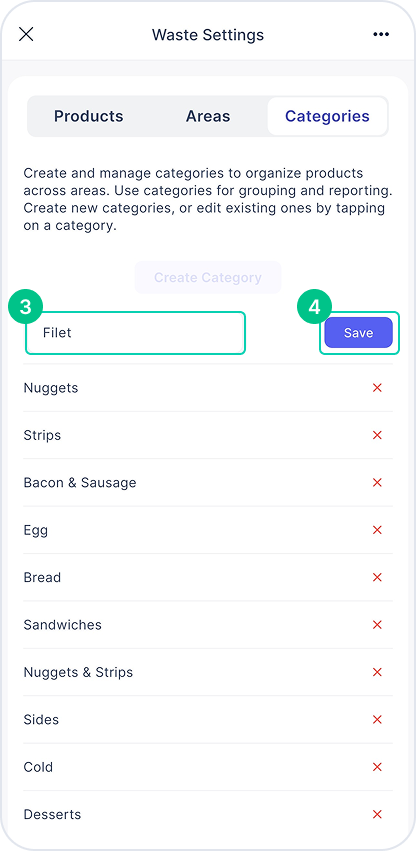This screenshot has width=416, height=851.
Task: Remove the Strips category via red X
Action: point(377,435)
